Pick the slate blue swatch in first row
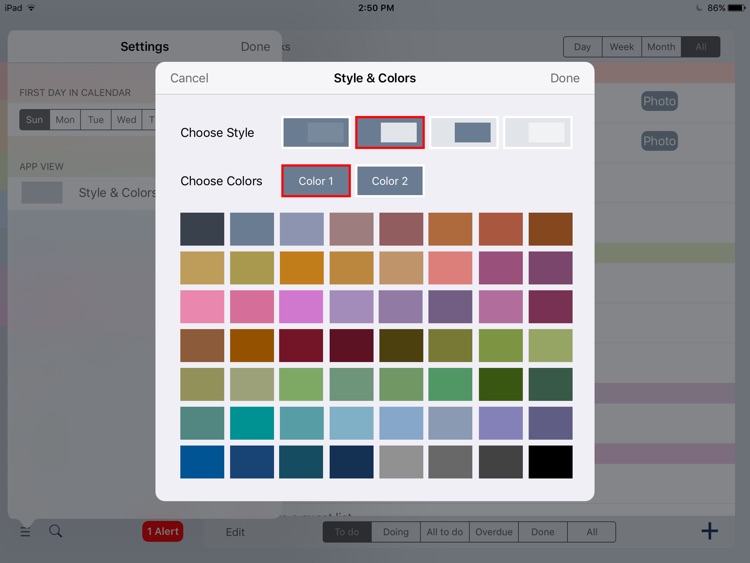The image size is (750, 563). coord(252,229)
